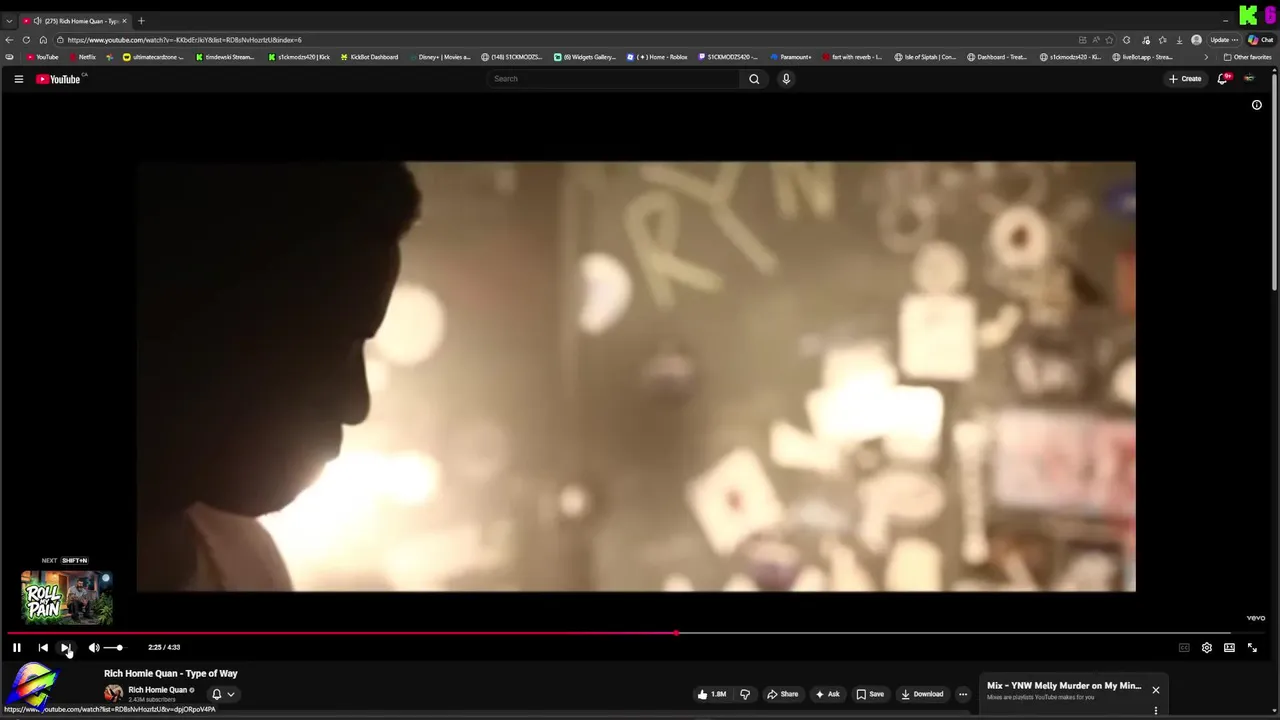Open a new browser tab

(x=141, y=21)
